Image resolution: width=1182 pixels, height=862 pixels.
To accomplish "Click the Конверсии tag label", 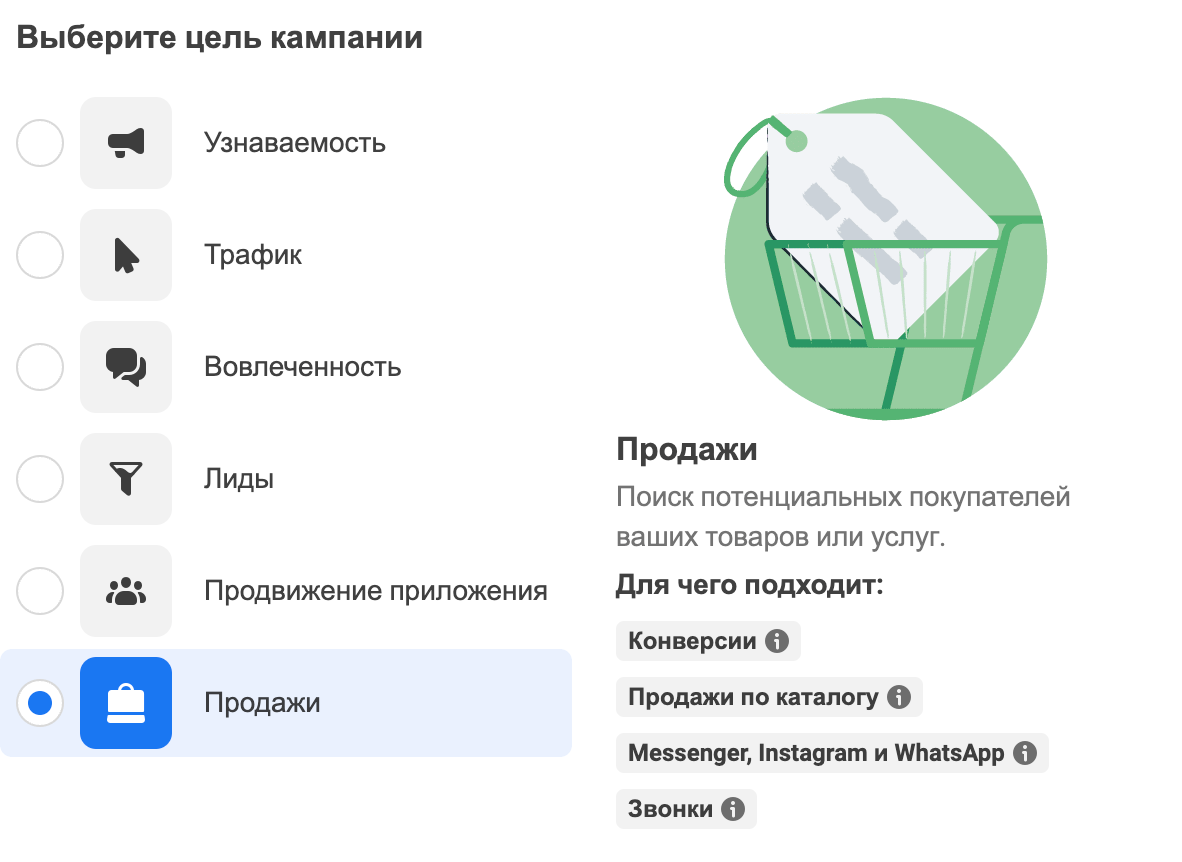I will click(692, 641).
